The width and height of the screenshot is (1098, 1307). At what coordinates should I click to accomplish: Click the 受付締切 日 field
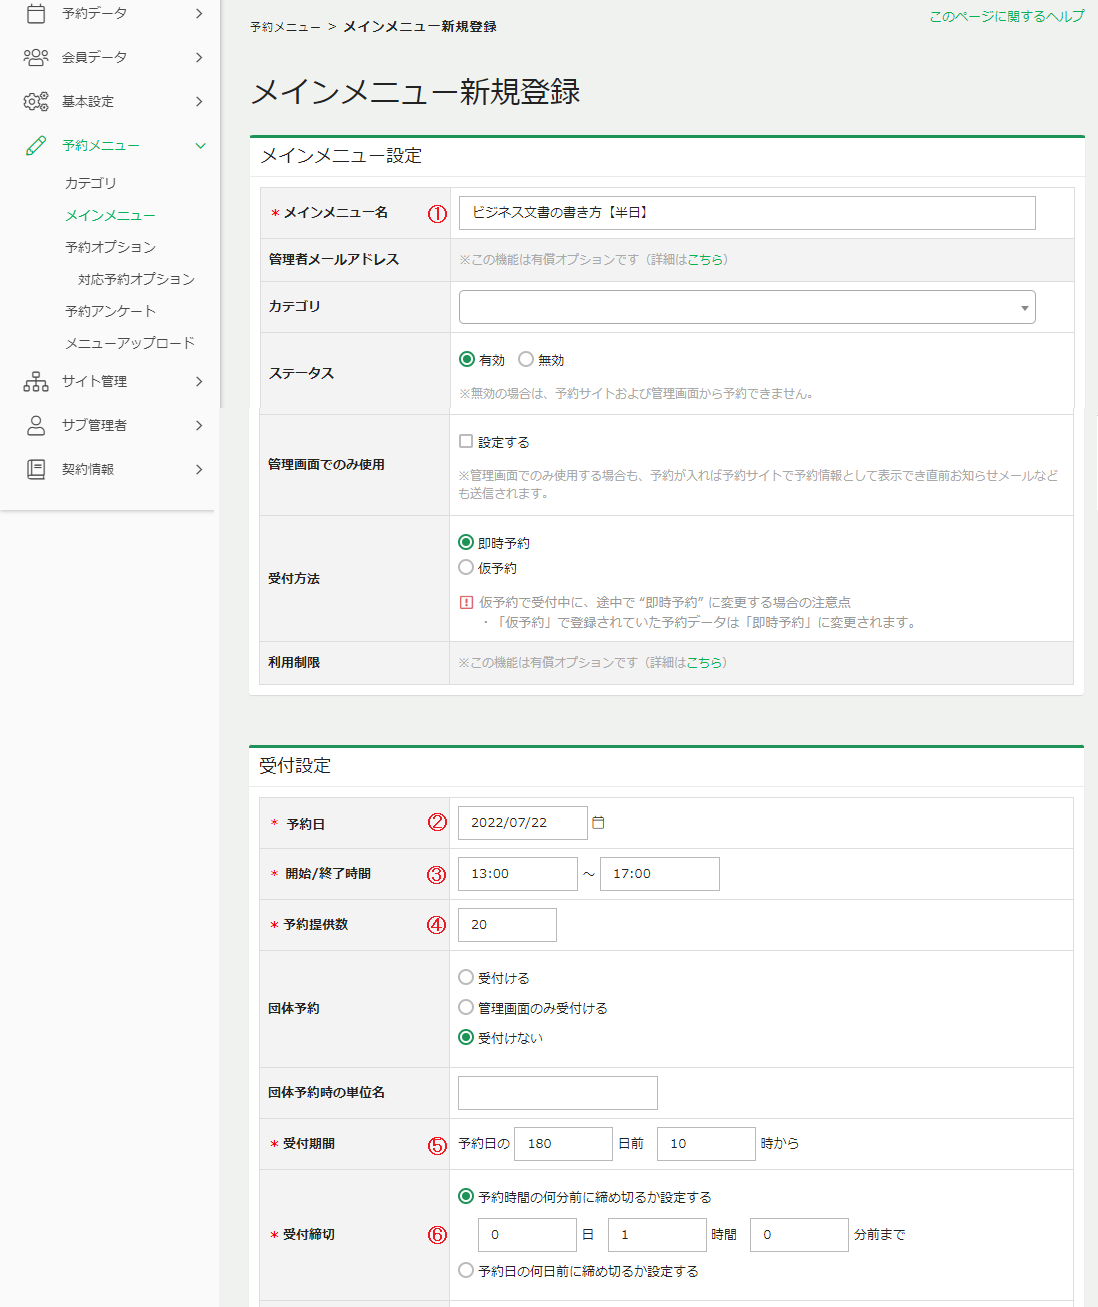point(527,1234)
